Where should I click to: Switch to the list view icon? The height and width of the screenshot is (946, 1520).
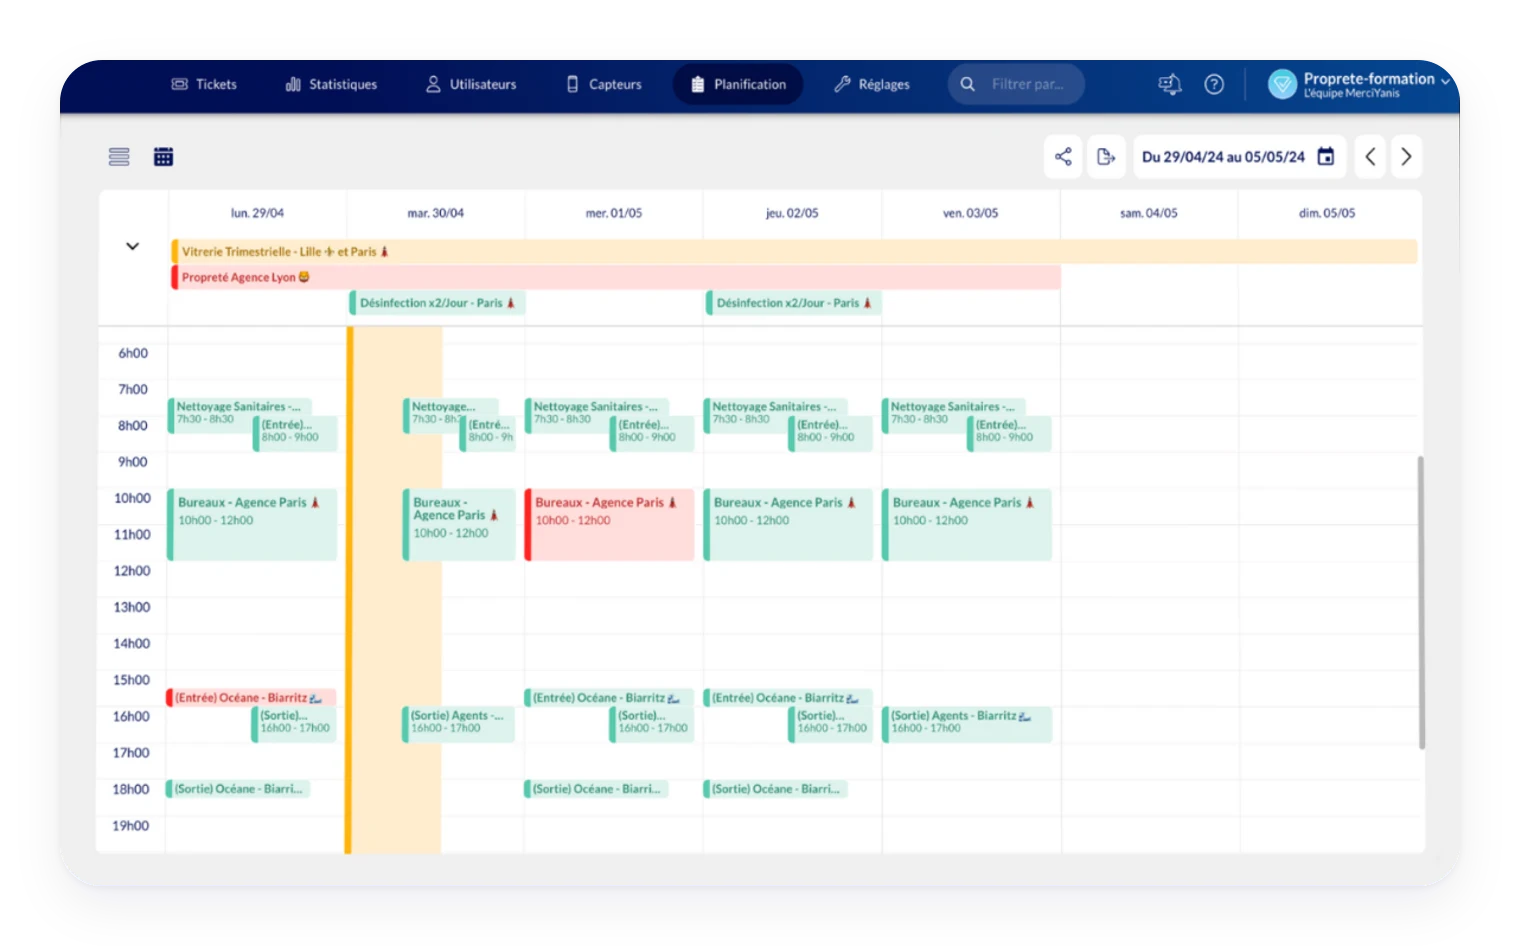(119, 157)
